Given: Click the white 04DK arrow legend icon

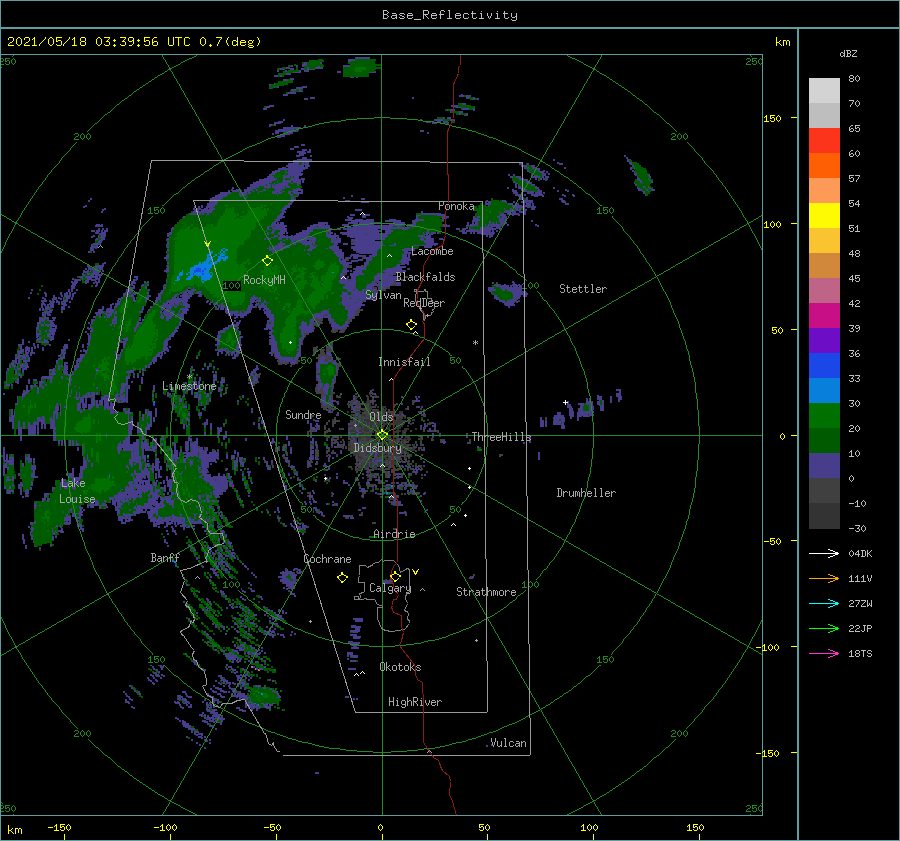Looking at the screenshot, I should tap(824, 553).
